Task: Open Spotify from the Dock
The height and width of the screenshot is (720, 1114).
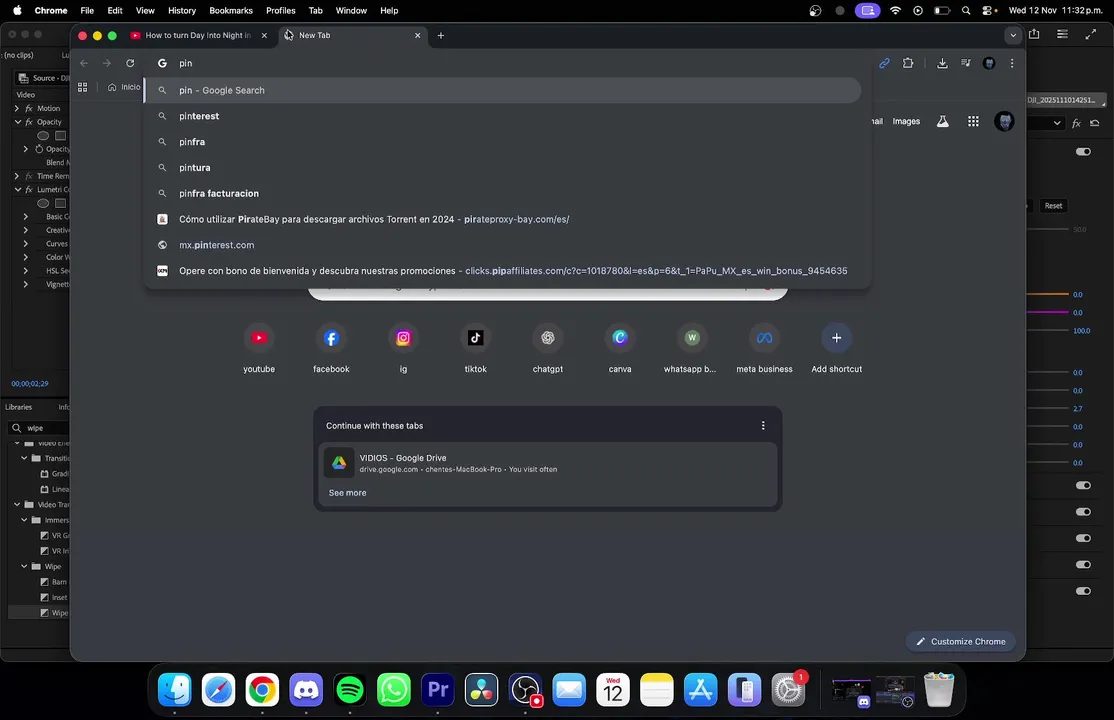Action: [x=350, y=689]
